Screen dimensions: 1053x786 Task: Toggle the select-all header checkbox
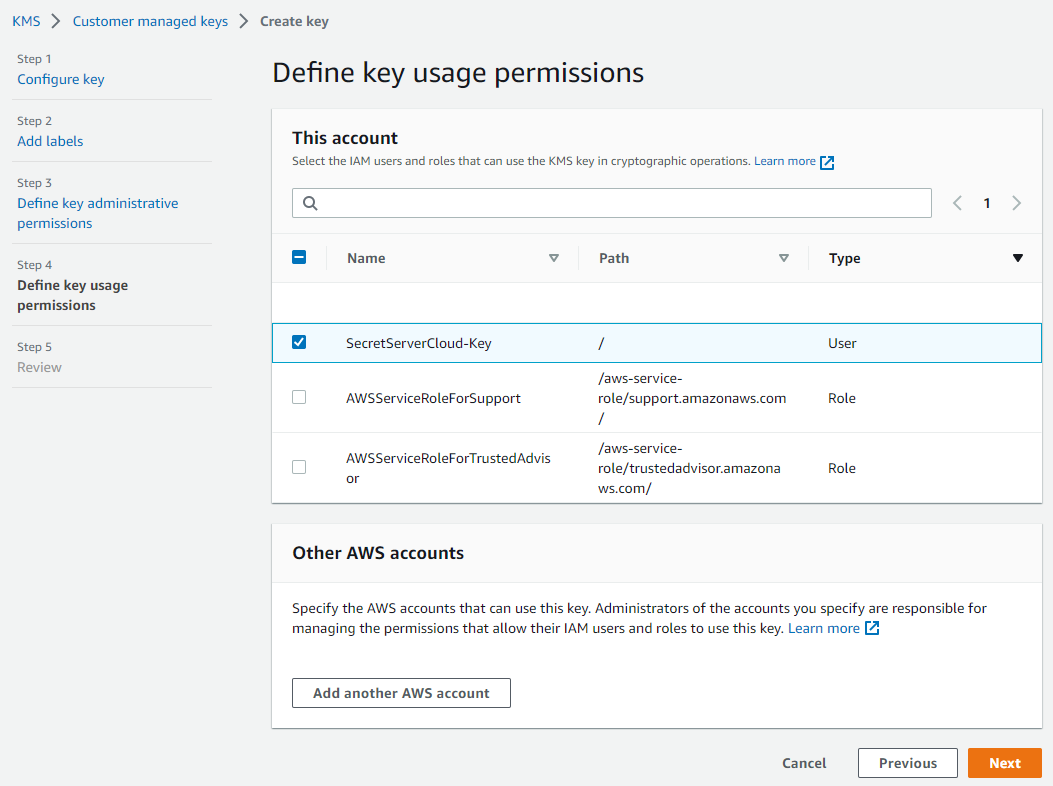pos(299,257)
